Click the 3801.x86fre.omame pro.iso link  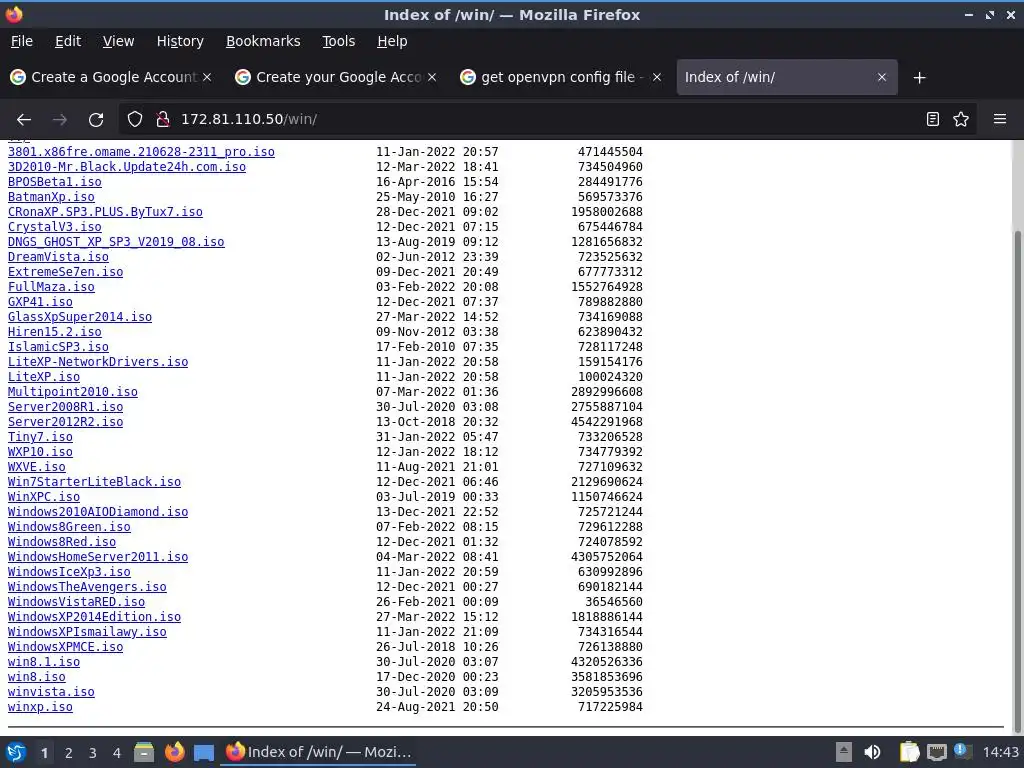tap(141, 152)
